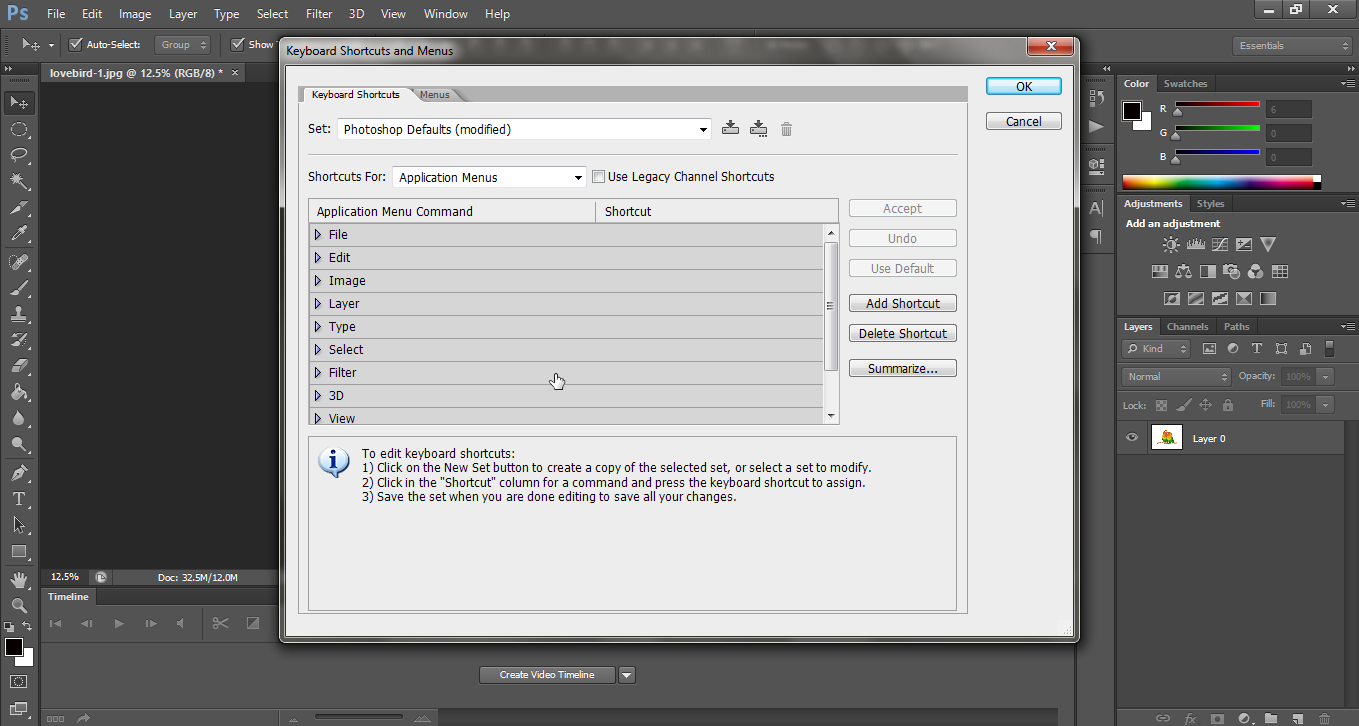Screen dimensions: 1359x726
Task: Add a Levels adjustment
Action: click(1196, 244)
